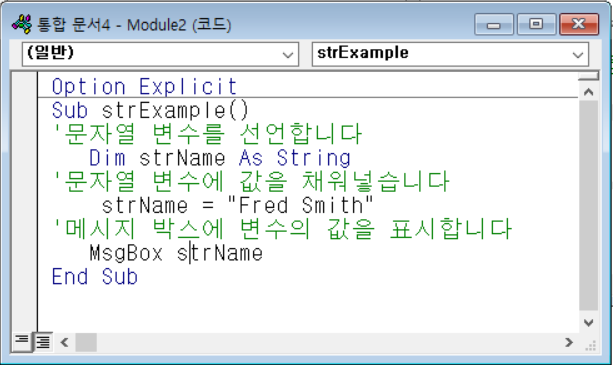The height and width of the screenshot is (365, 613).
Task: Close the Module2 code window
Action: 579,24
